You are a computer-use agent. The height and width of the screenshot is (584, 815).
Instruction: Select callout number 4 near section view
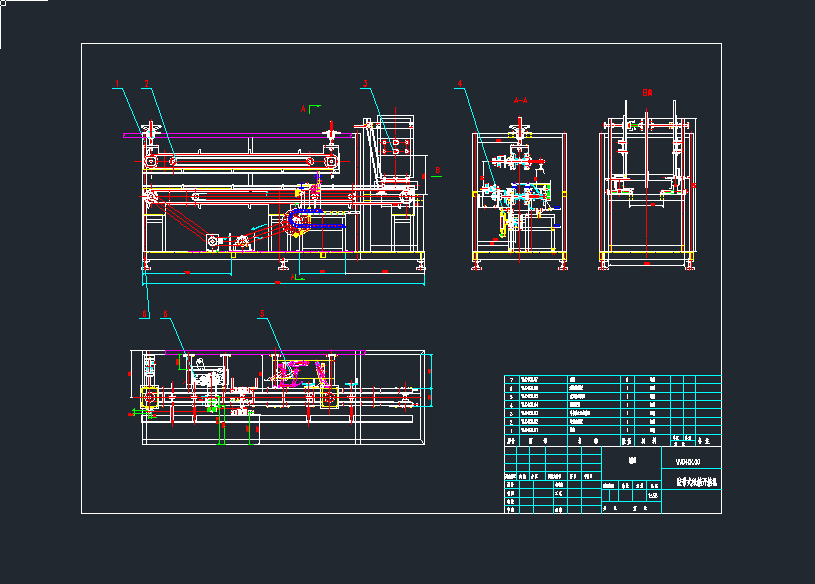click(x=460, y=84)
